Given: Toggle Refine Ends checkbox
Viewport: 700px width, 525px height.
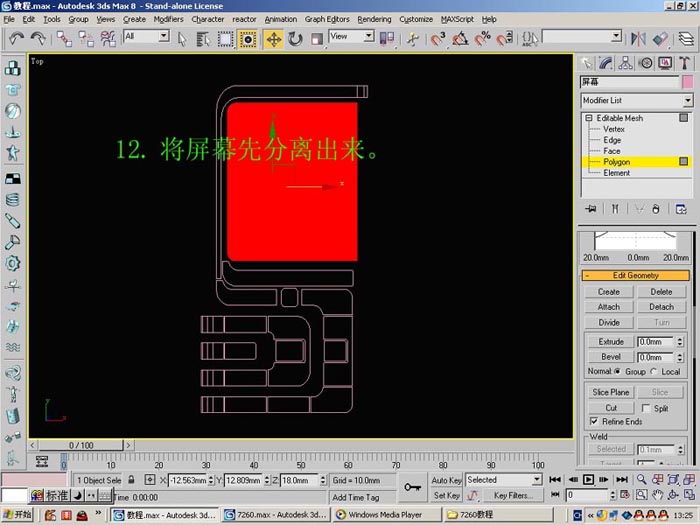Looking at the screenshot, I should (594, 421).
